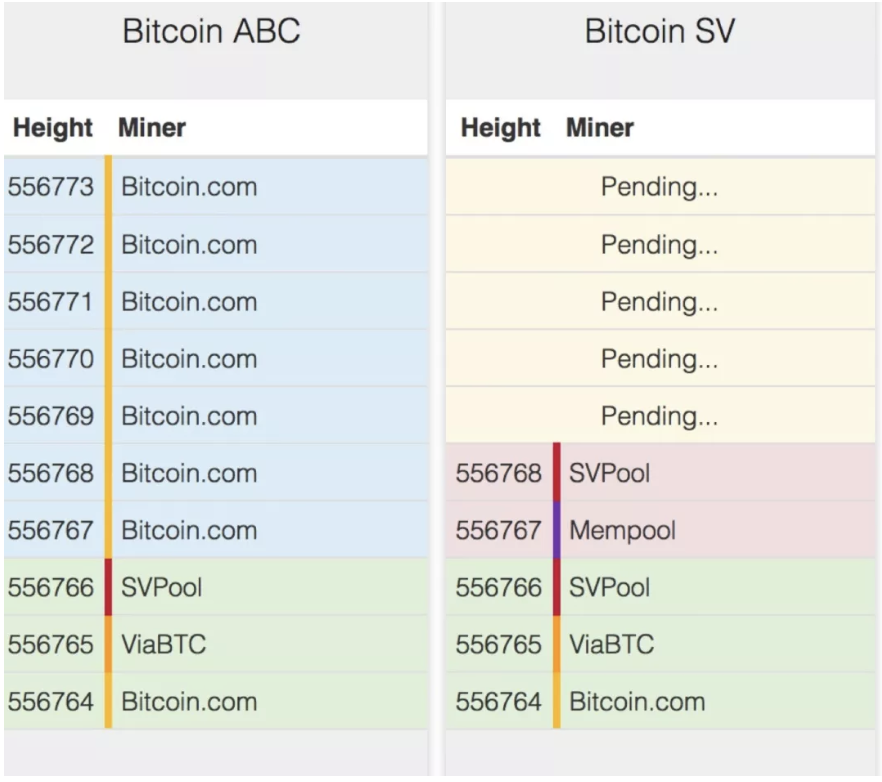Click the Bitcoin SV chain title
The width and height of the screenshot is (882, 782).
pyautogui.click(x=659, y=32)
